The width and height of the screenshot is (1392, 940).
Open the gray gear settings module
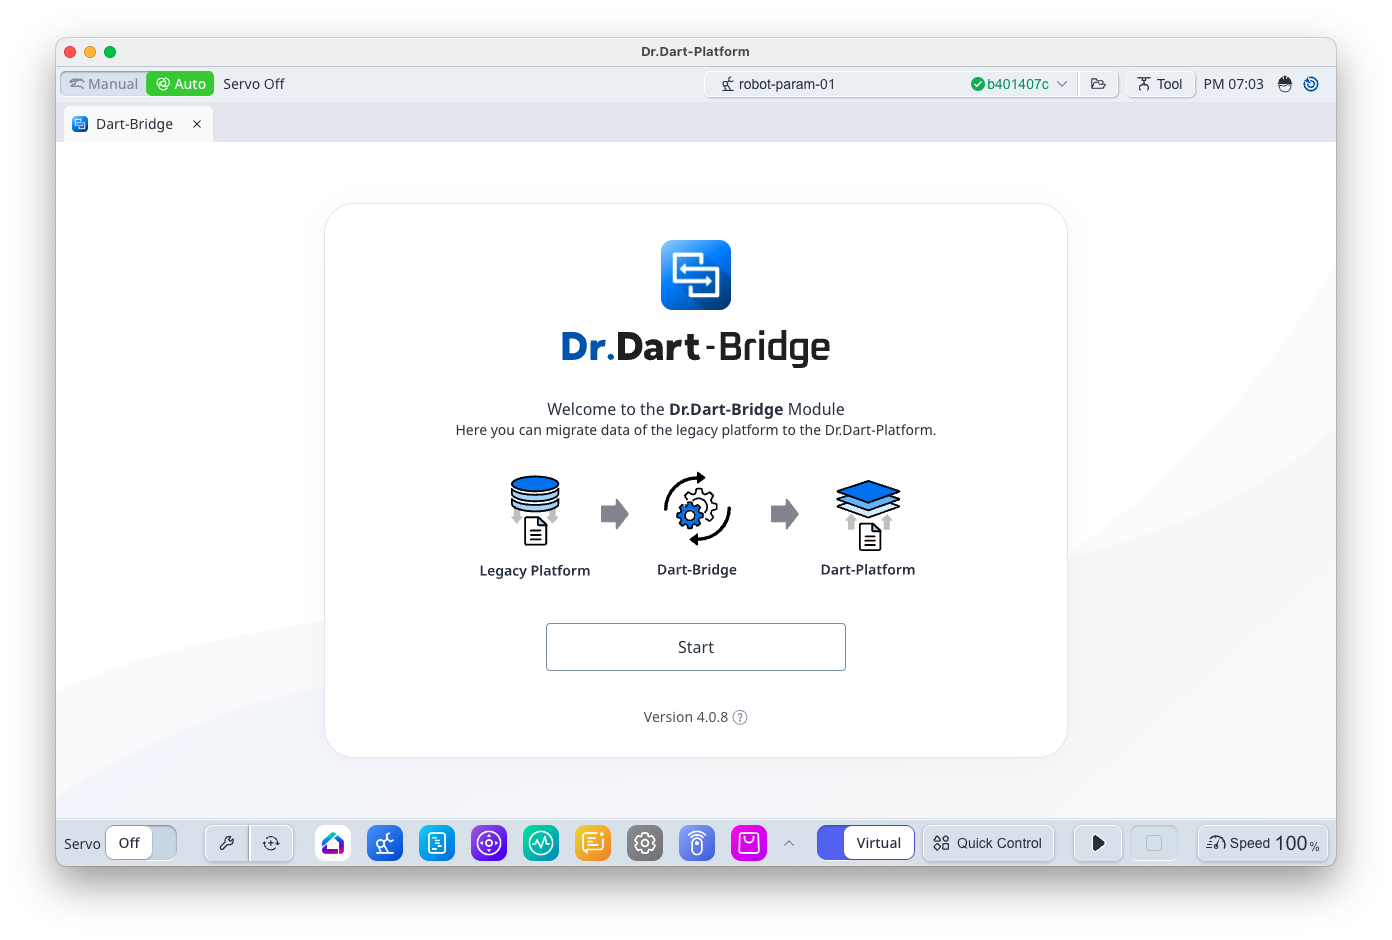645,843
